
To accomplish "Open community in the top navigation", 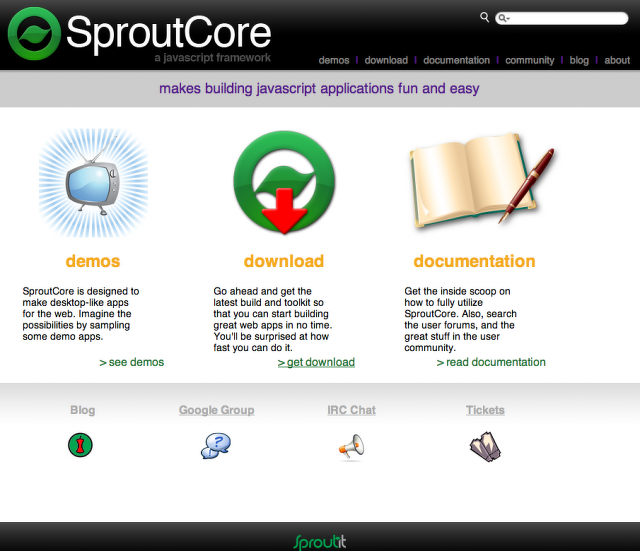I will (529, 60).
